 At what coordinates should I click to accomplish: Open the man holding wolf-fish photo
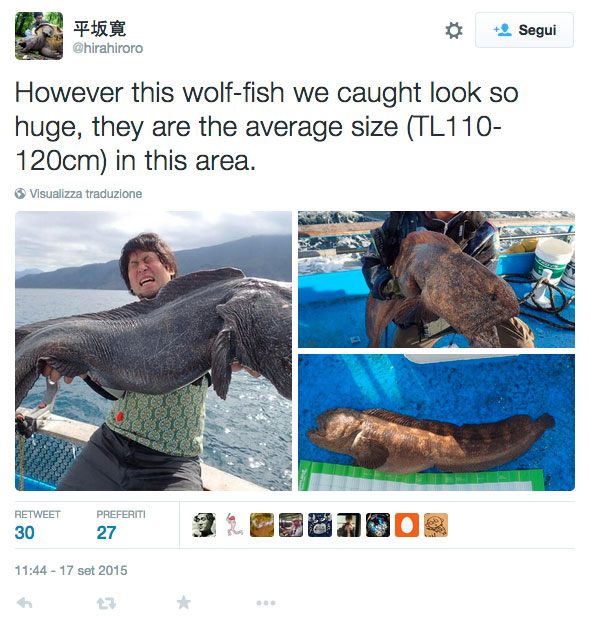[153, 351]
